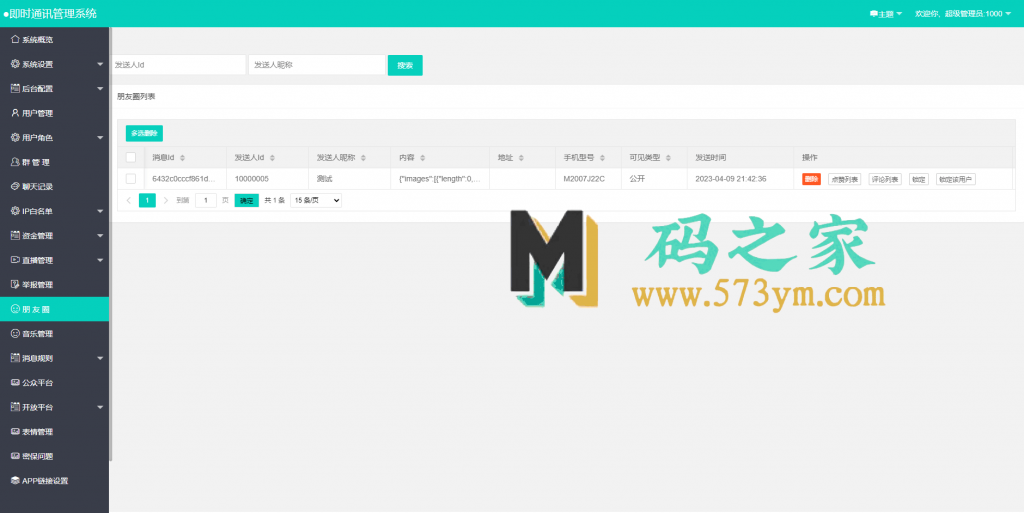The image size is (1024, 513).
Task: Expand the 用户角色 submenu arrow
Action: tap(100, 138)
